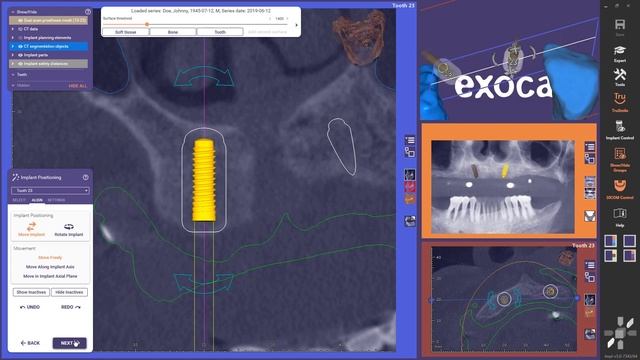The height and width of the screenshot is (360, 640).
Task: Expand Implant safety distances row
Action: (x=13, y=64)
